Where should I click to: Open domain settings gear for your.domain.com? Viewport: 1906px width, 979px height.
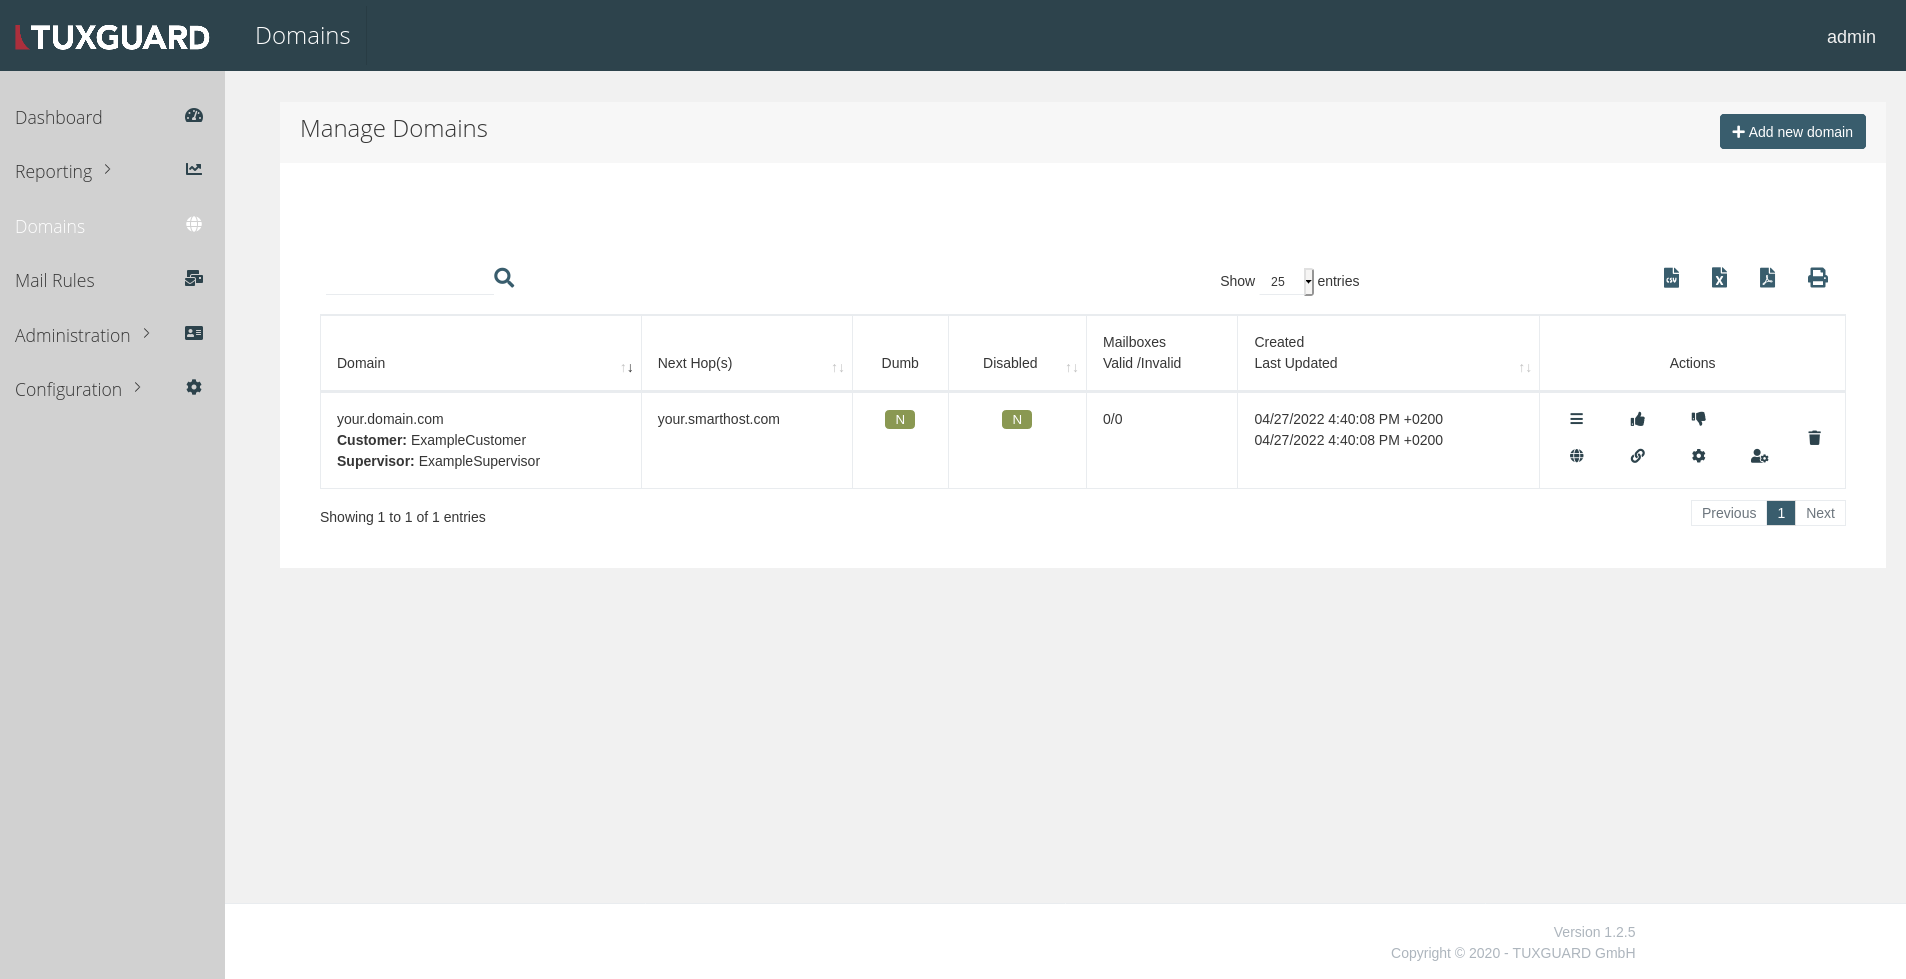1699,456
